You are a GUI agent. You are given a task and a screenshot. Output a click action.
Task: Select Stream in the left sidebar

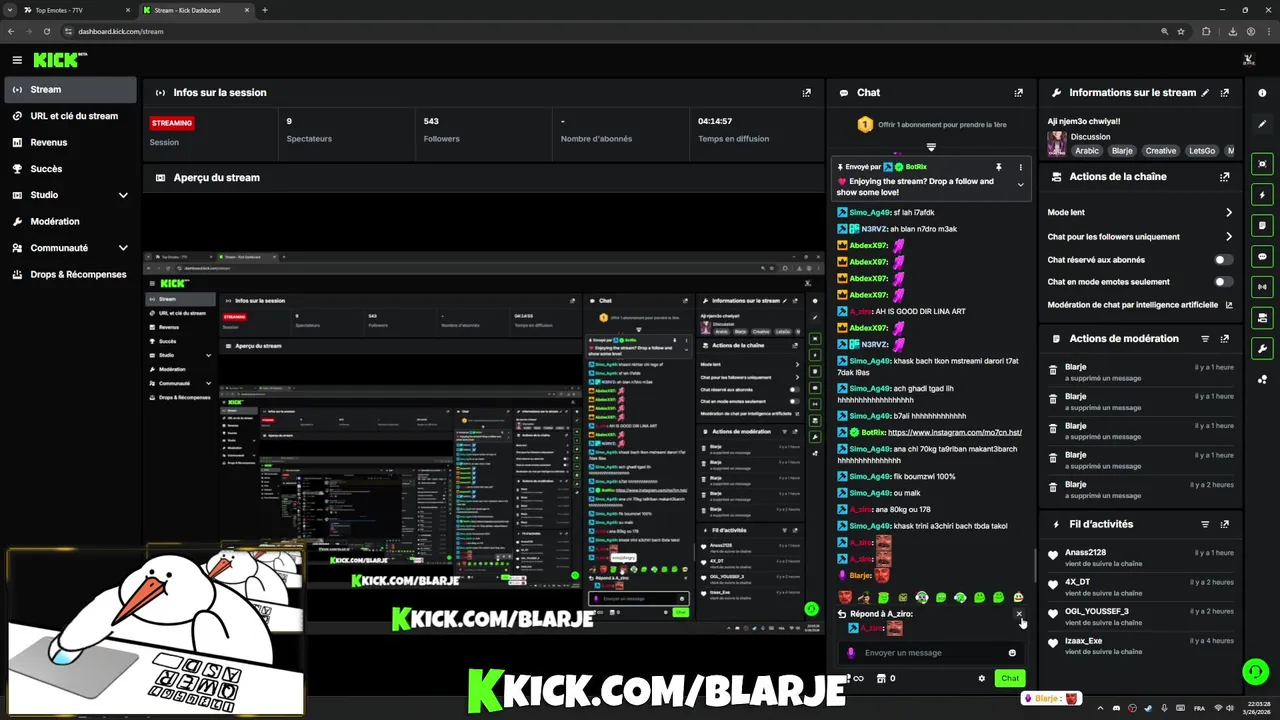70,89
